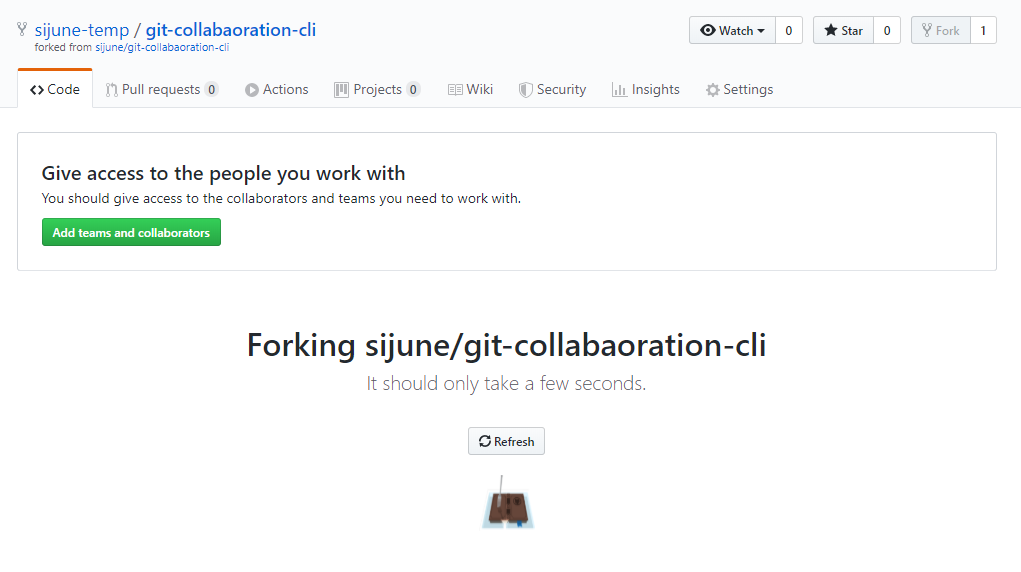This screenshot has height=572, width=1021.
Task: Click the 'It should only take a few seconds.' text
Action: click(507, 383)
